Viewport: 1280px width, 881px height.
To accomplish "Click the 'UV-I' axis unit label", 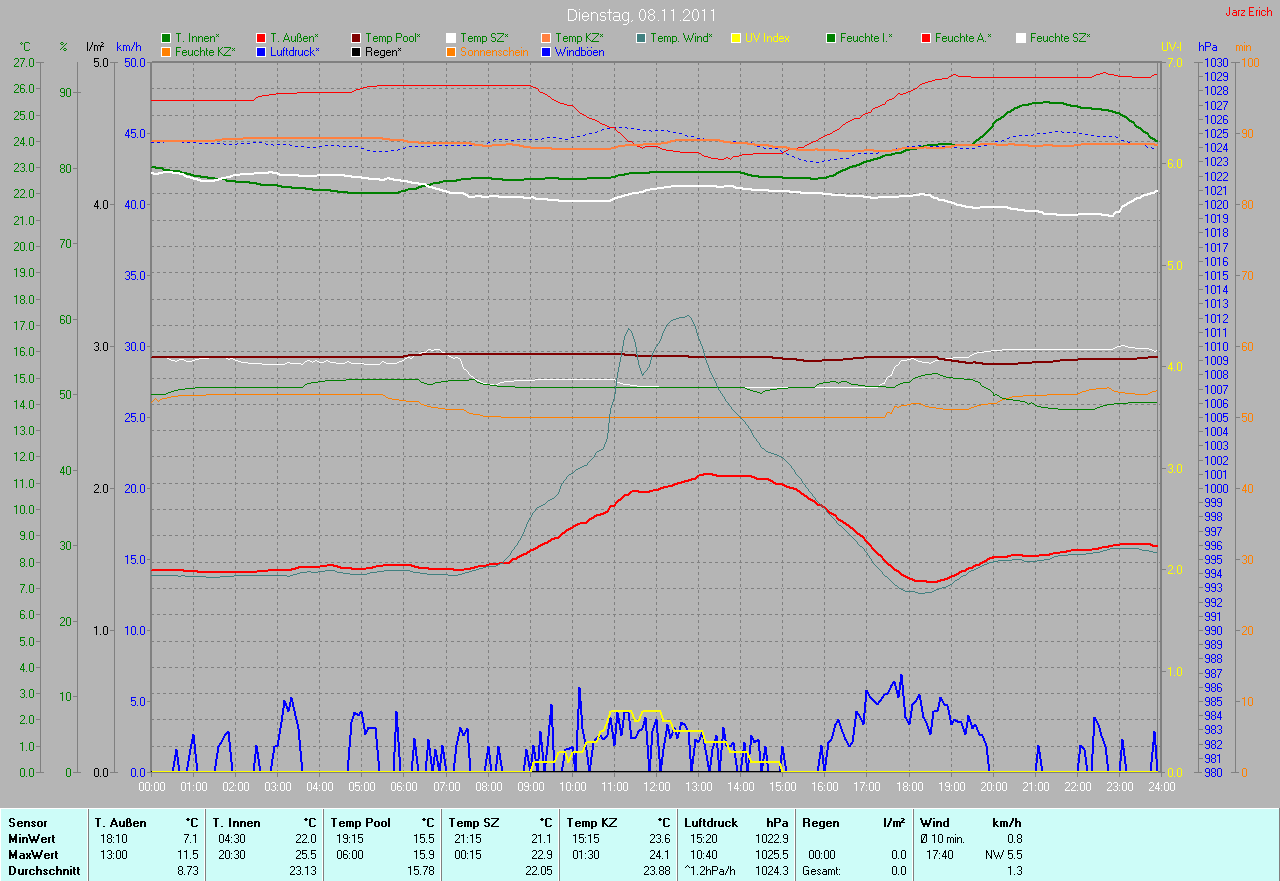I will (1171, 47).
